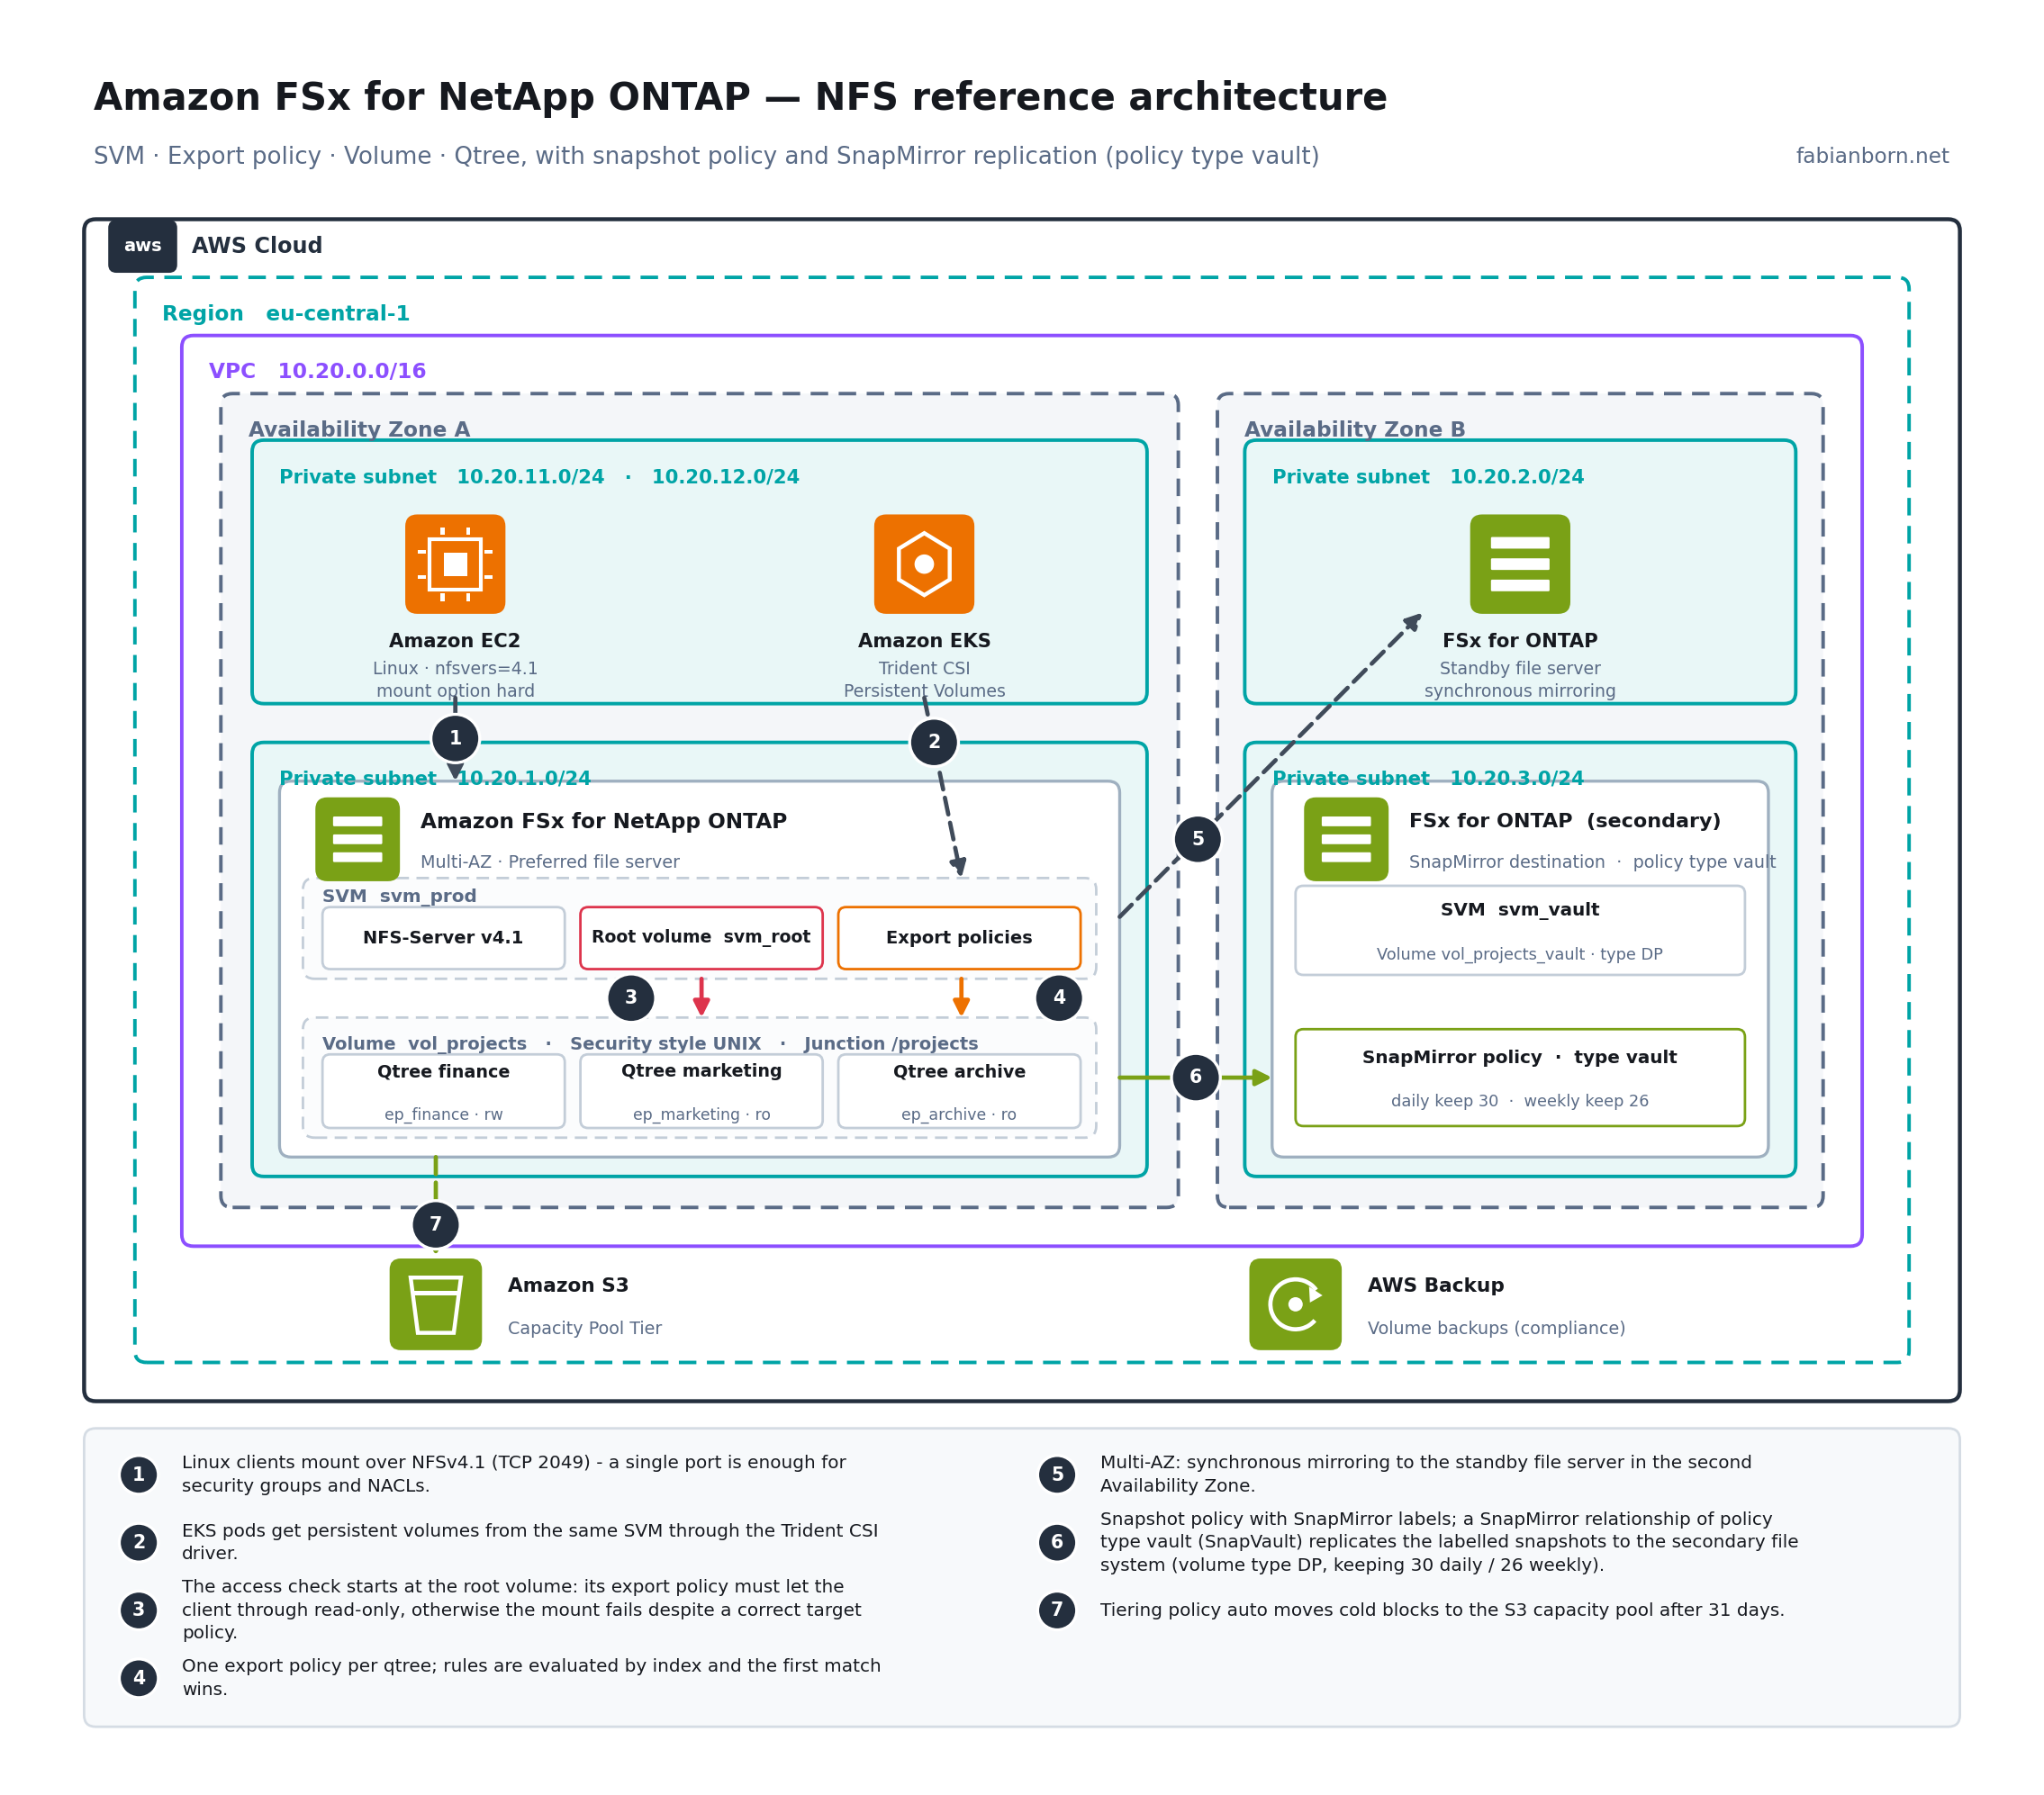Click the Amazon FSx for NetApp ONTAP primary icon
The image size is (2044, 1795).
pyautogui.click(x=357, y=839)
